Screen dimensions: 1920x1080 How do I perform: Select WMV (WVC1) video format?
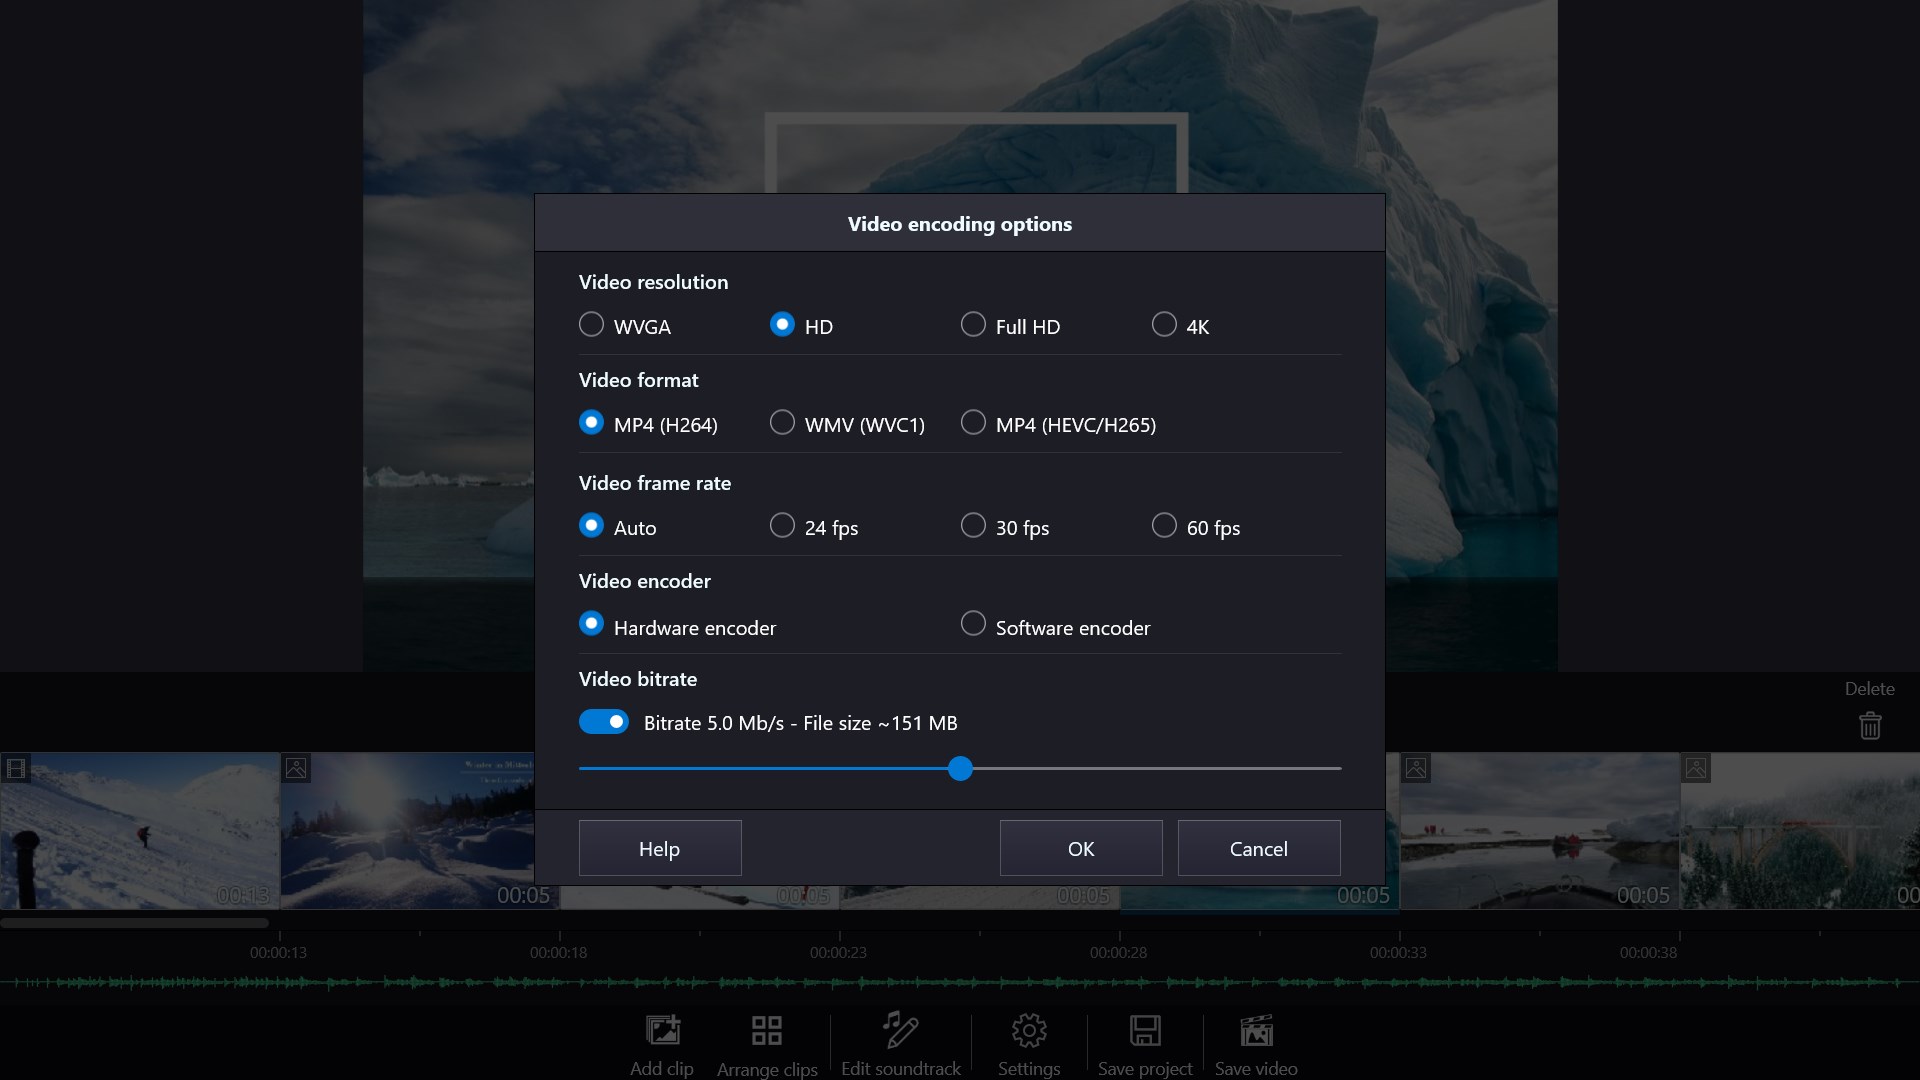click(x=782, y=422)
